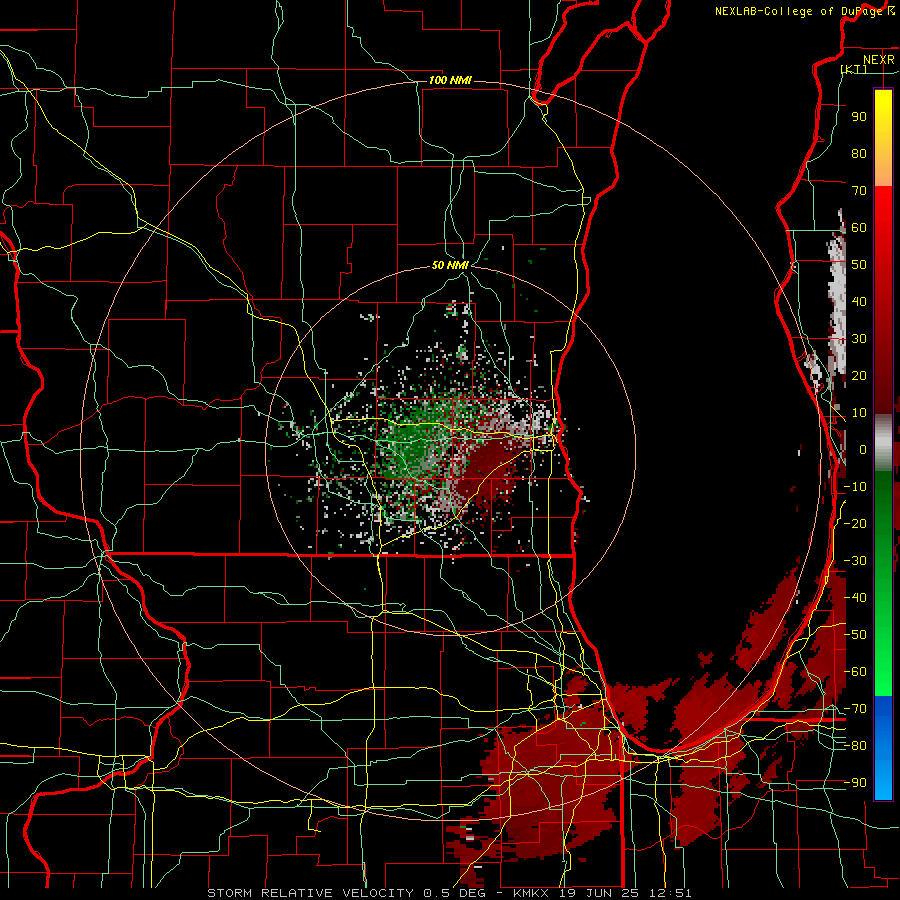This screenshot has width=900, height=900.
Task: Click the 50 NMI range ring label
Action: coord(450,265)
